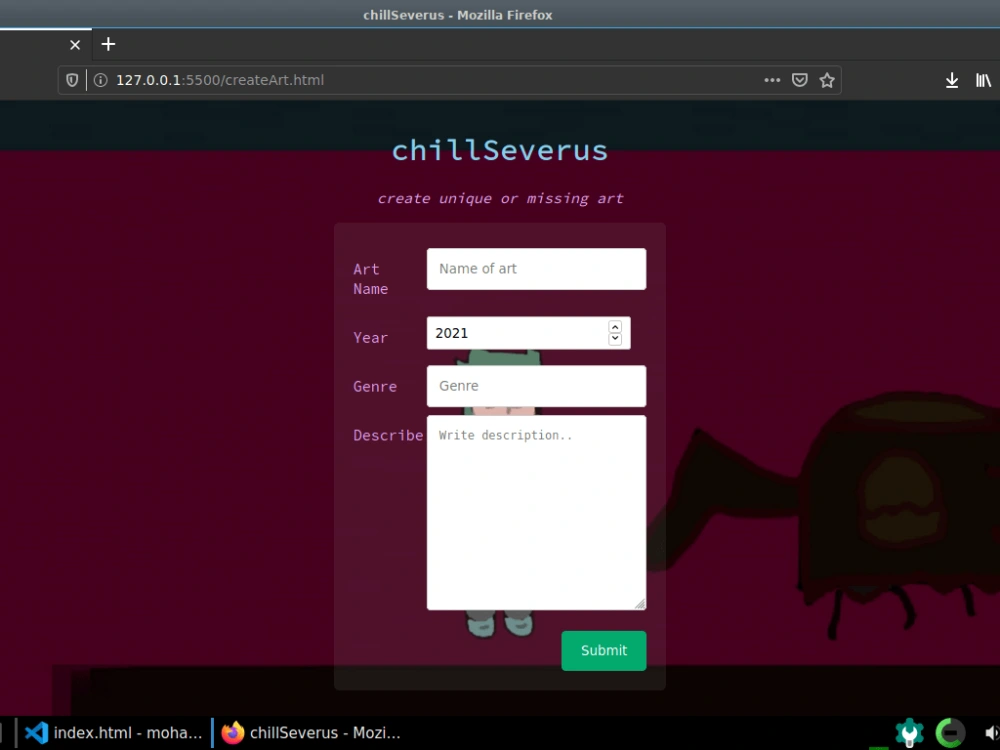Click the address bar URL createArt.html
This screenshot has width=1000, height=750.
point(220,80)
